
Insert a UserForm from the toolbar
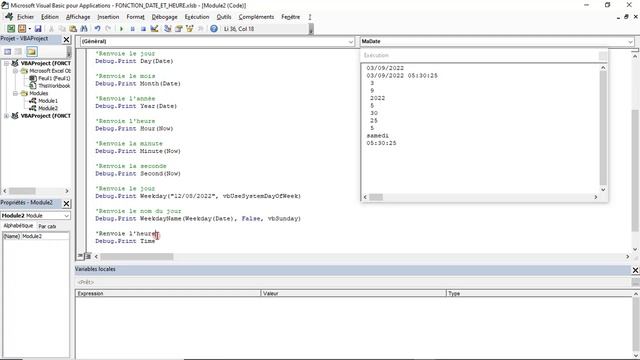[22, 29]
